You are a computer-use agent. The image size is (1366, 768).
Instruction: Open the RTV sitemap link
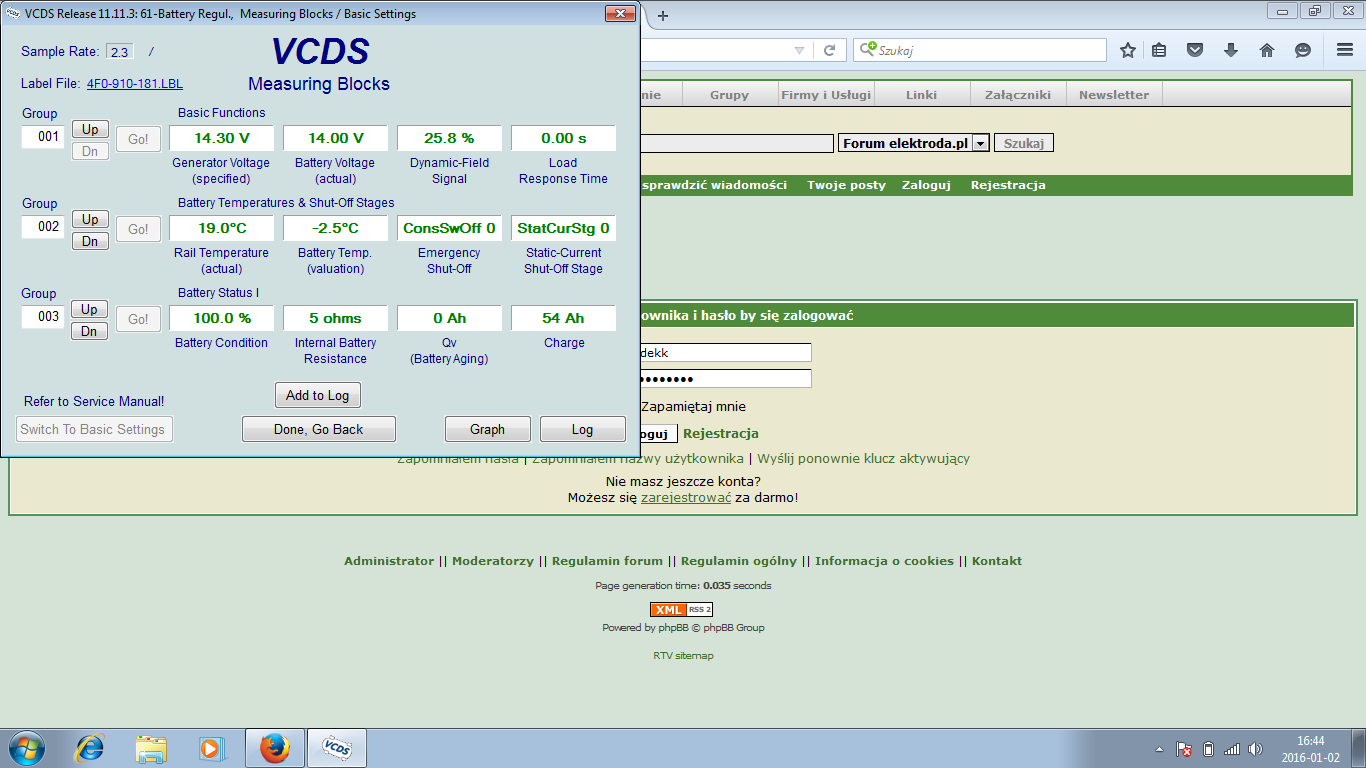[x=683, y=656]
